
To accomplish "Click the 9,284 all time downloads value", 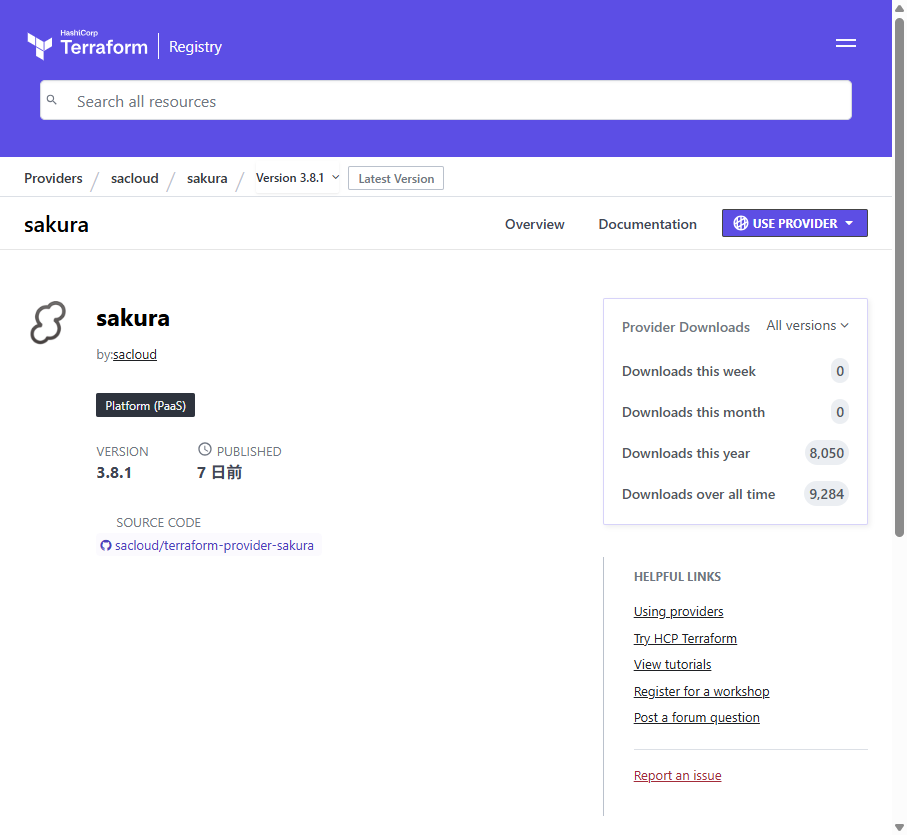I will coord(827,494).
